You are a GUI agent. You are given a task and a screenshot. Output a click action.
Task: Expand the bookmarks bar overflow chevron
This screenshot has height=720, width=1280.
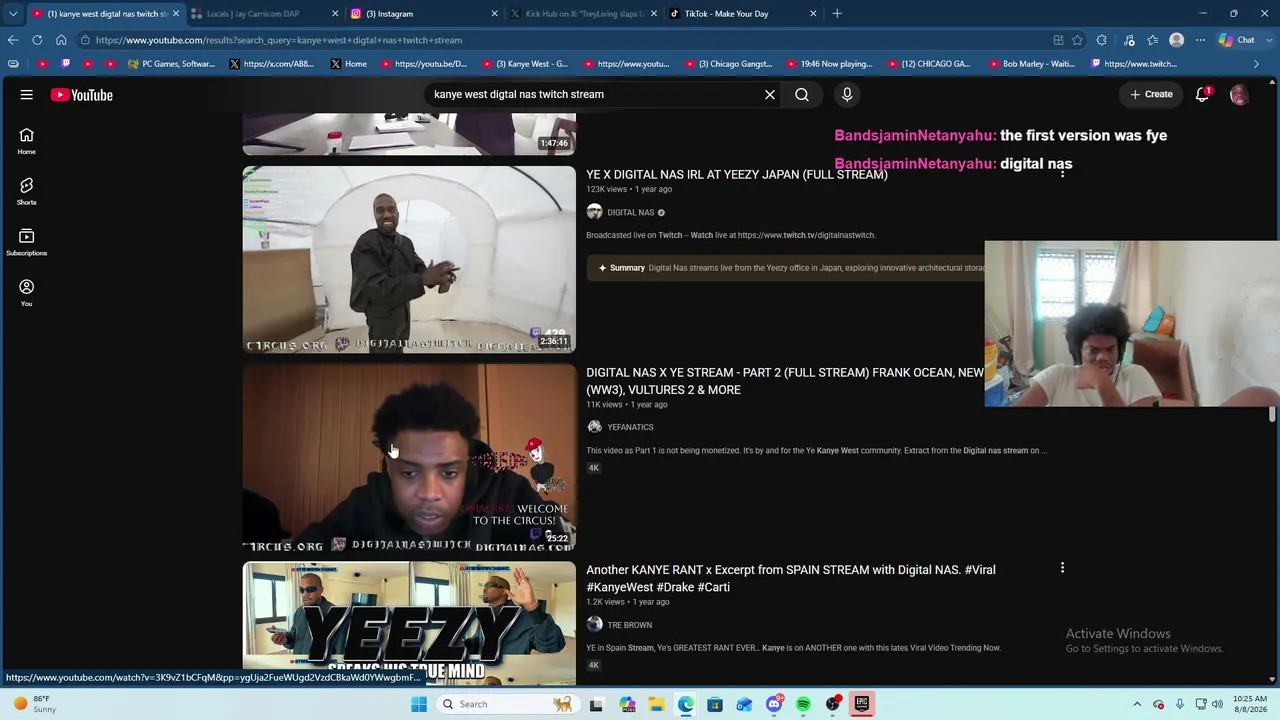click(1256, 64)
